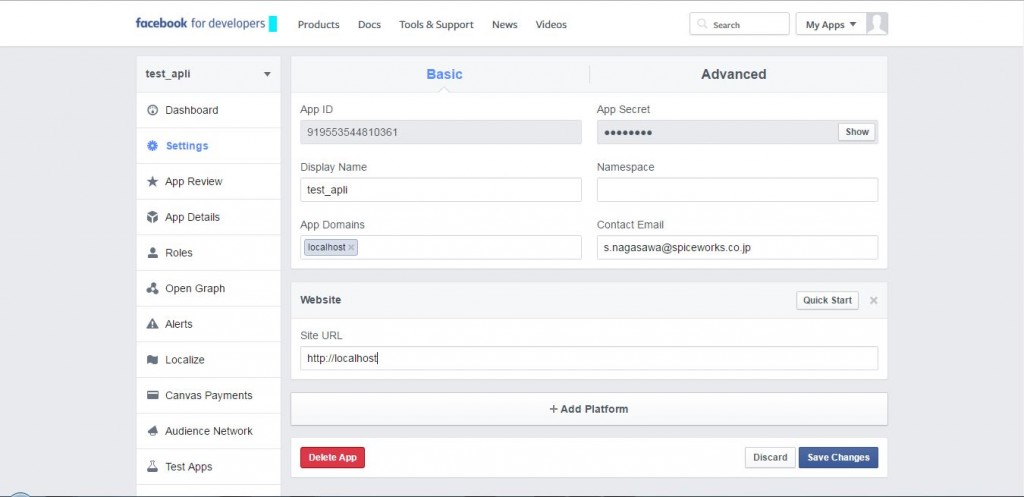Click the empty Namespace field
1024x497 pixels.
tap(737, 190)
